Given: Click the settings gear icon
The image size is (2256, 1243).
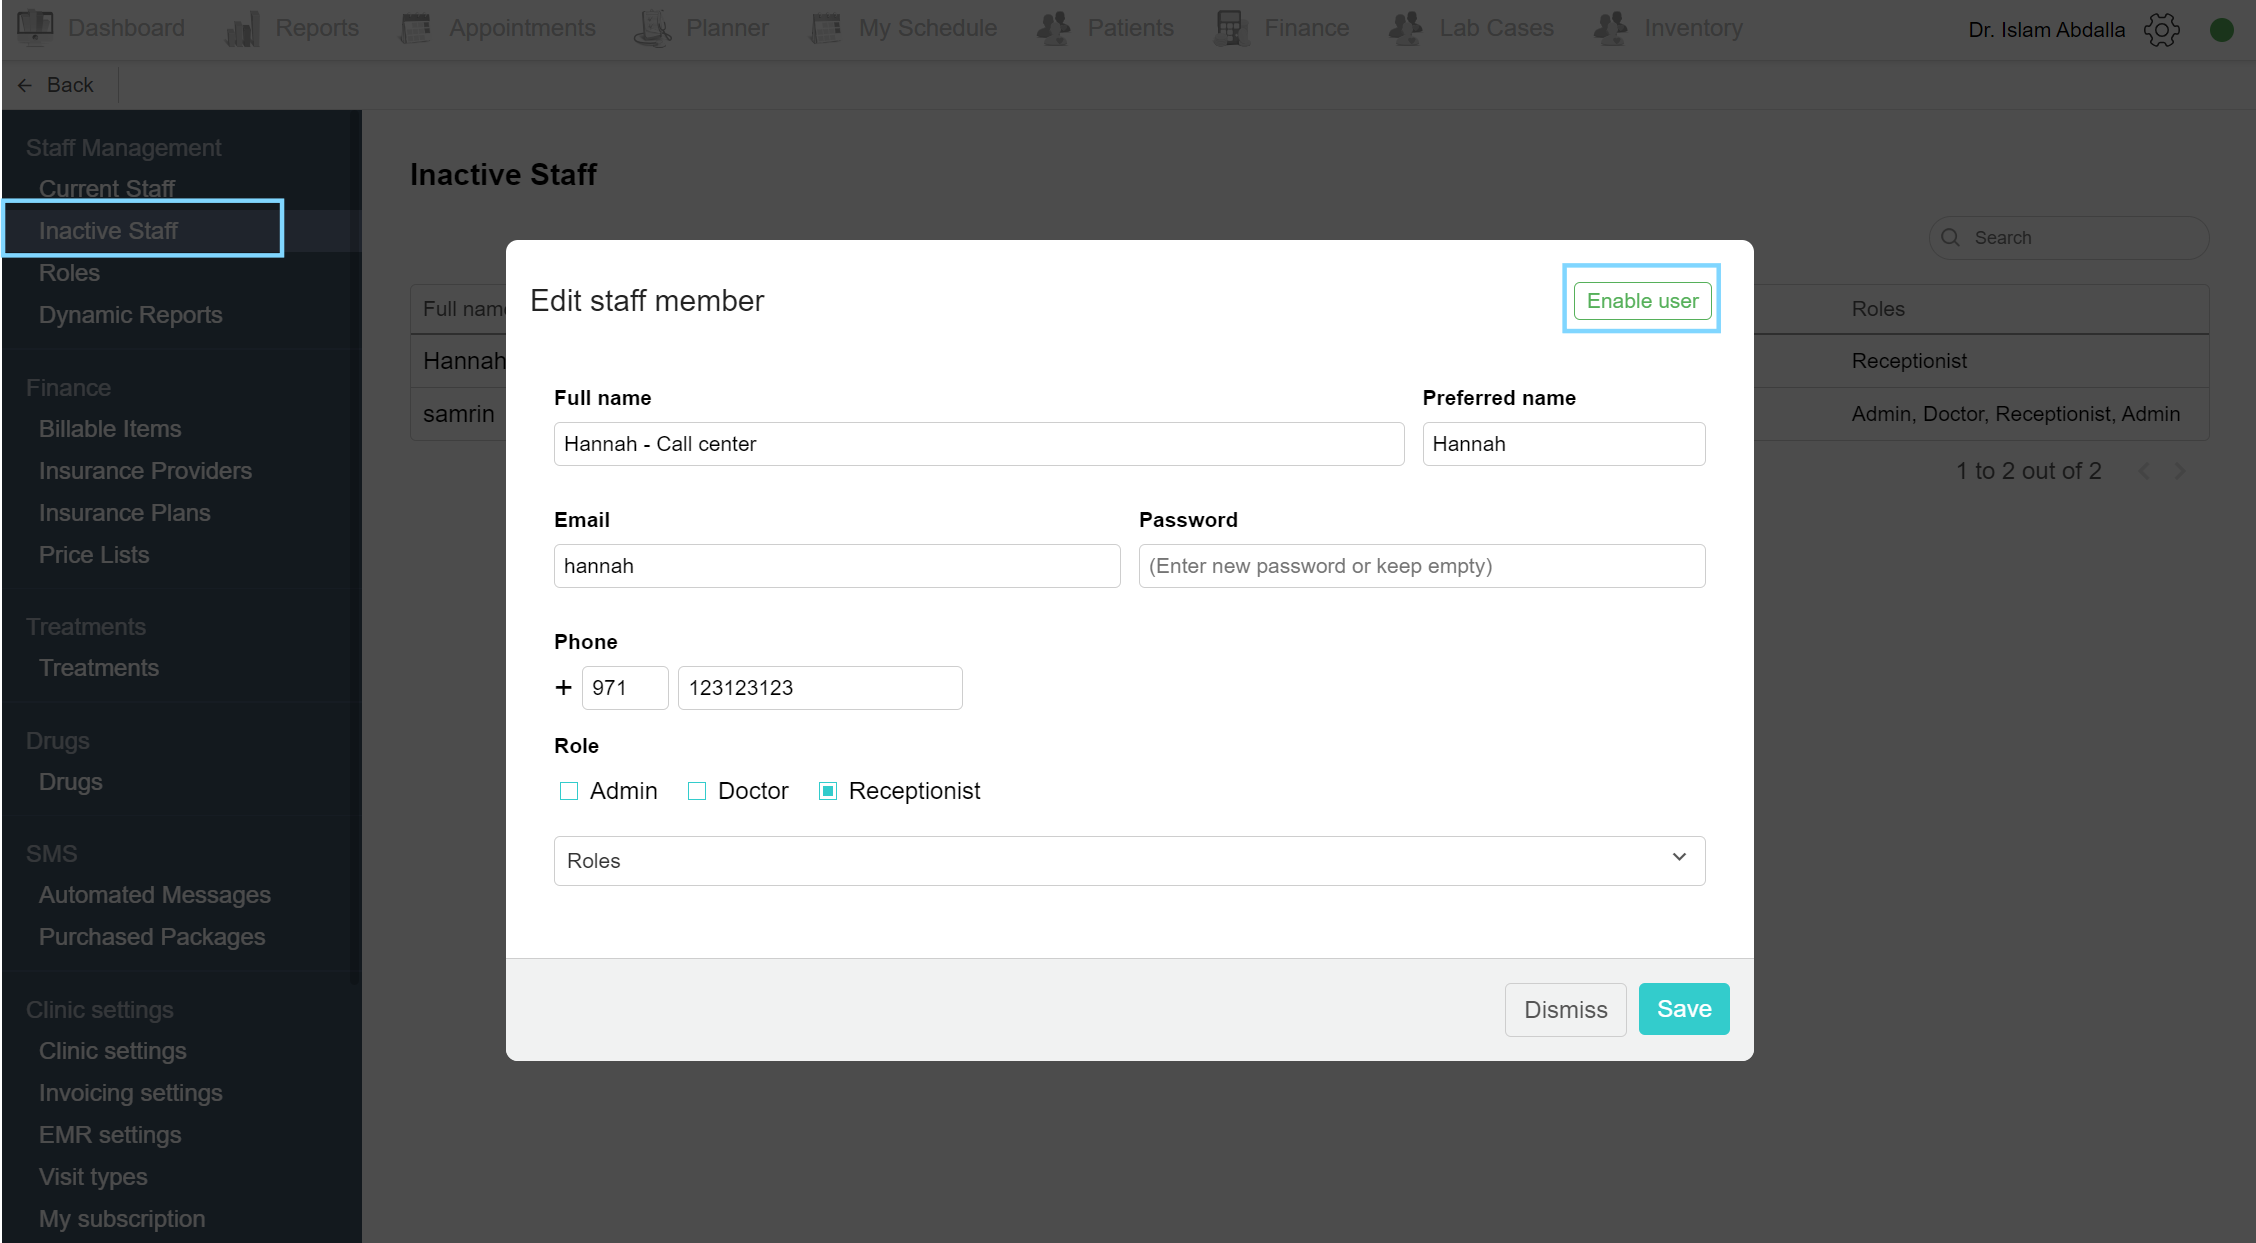Looking at the screenshot, I should 2161,30.
